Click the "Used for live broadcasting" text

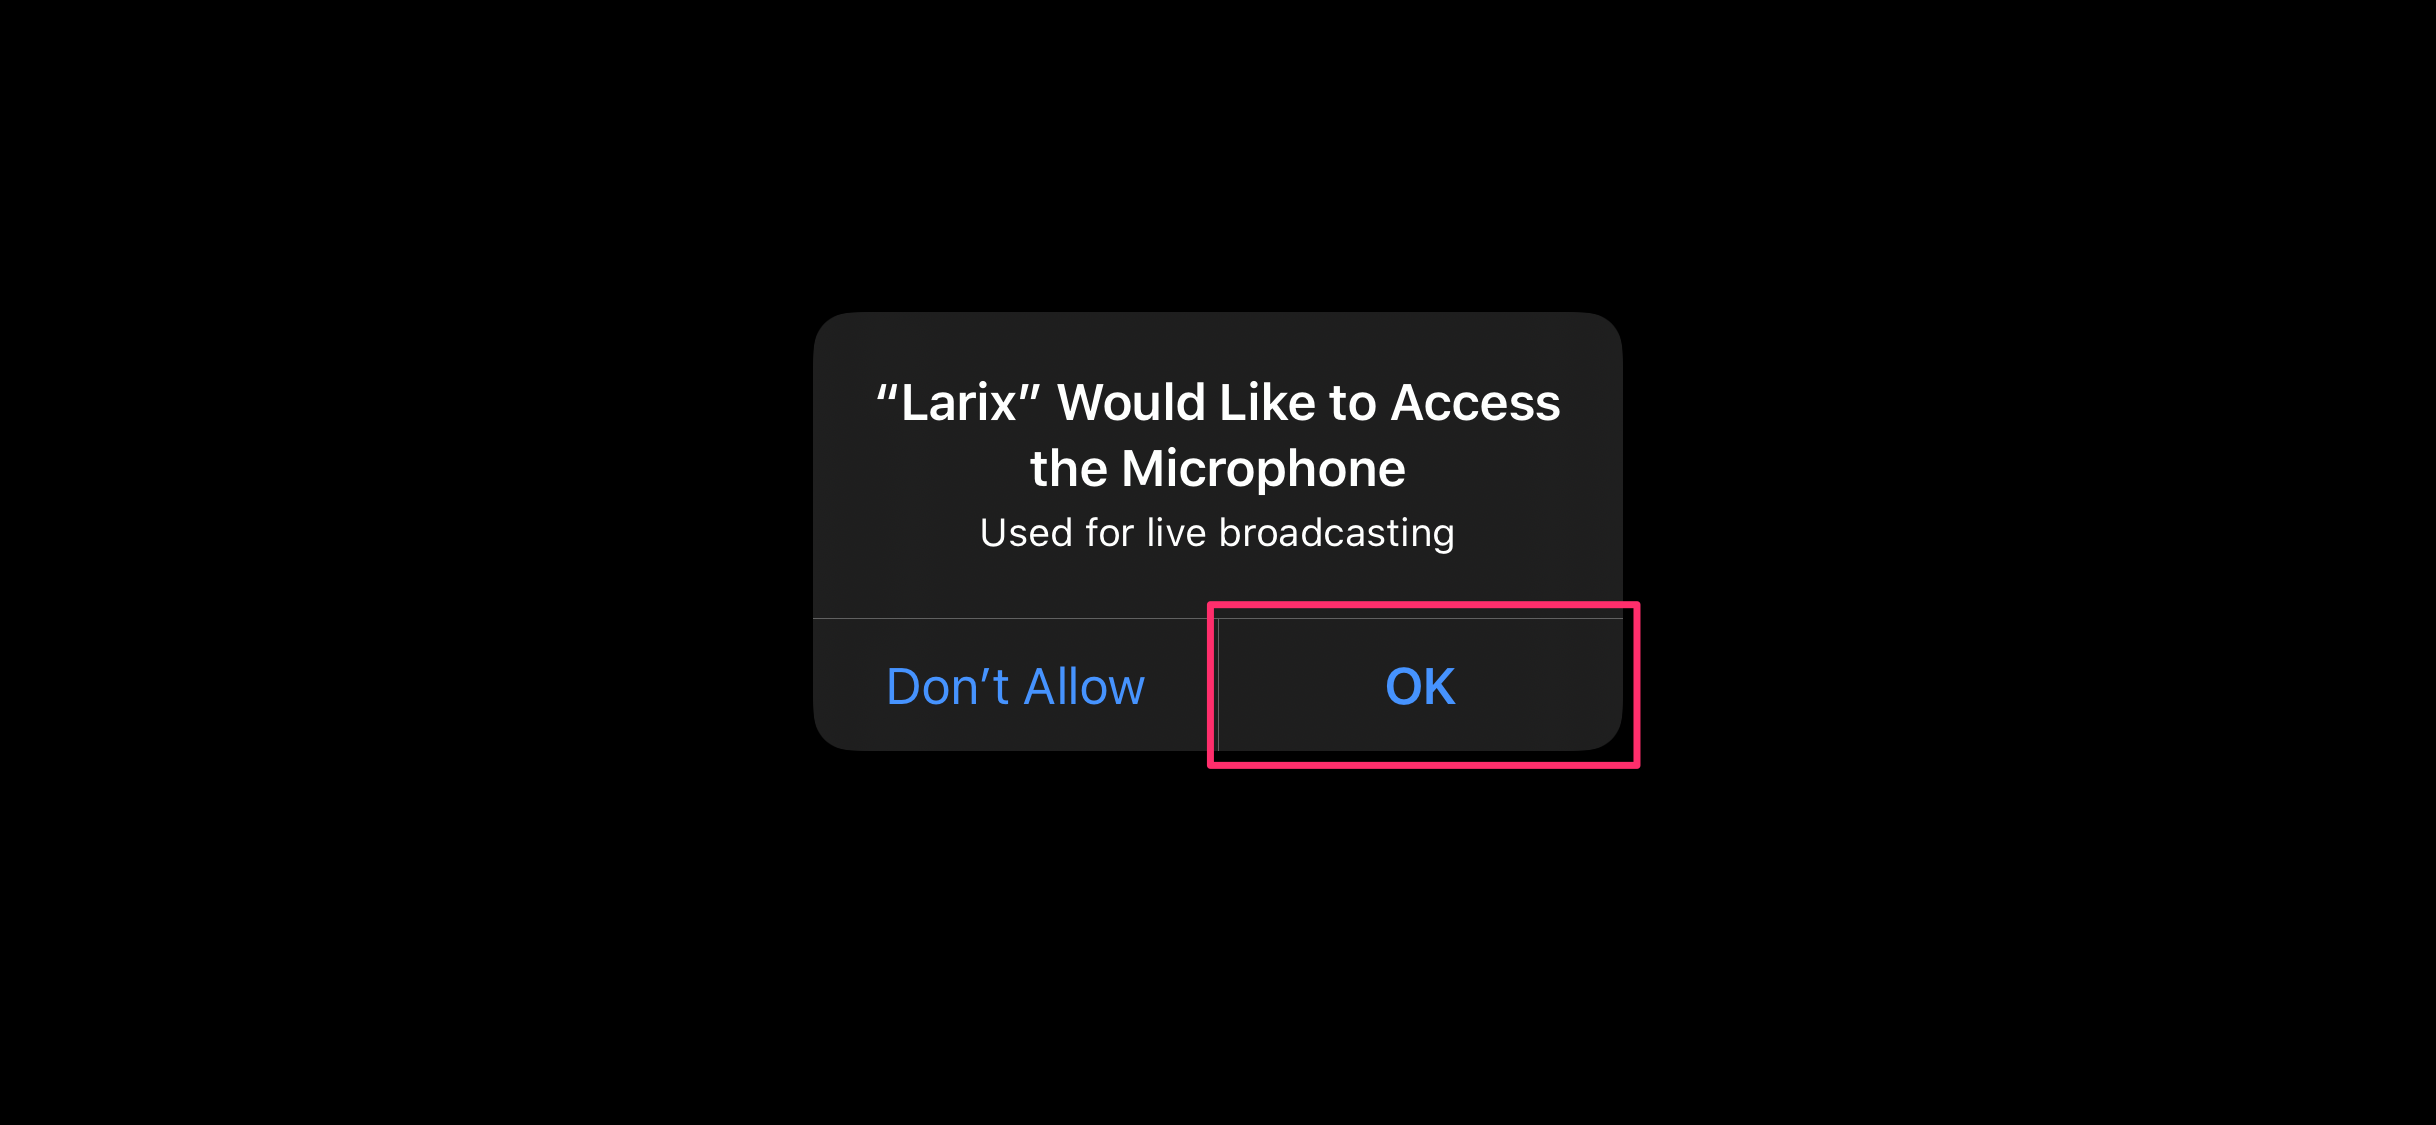tap(1217, 533)
